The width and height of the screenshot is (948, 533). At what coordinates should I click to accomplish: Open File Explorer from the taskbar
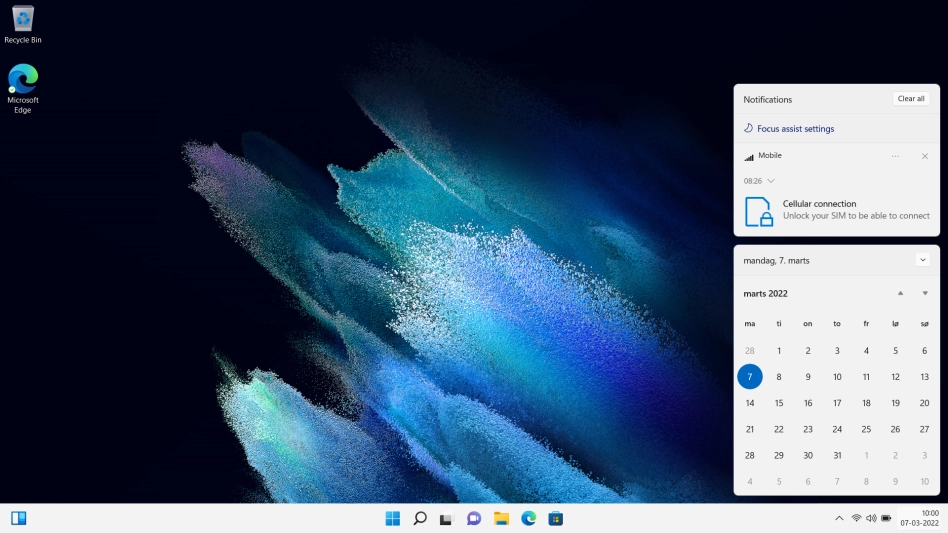pyautogui.click(x=501, y=518)
